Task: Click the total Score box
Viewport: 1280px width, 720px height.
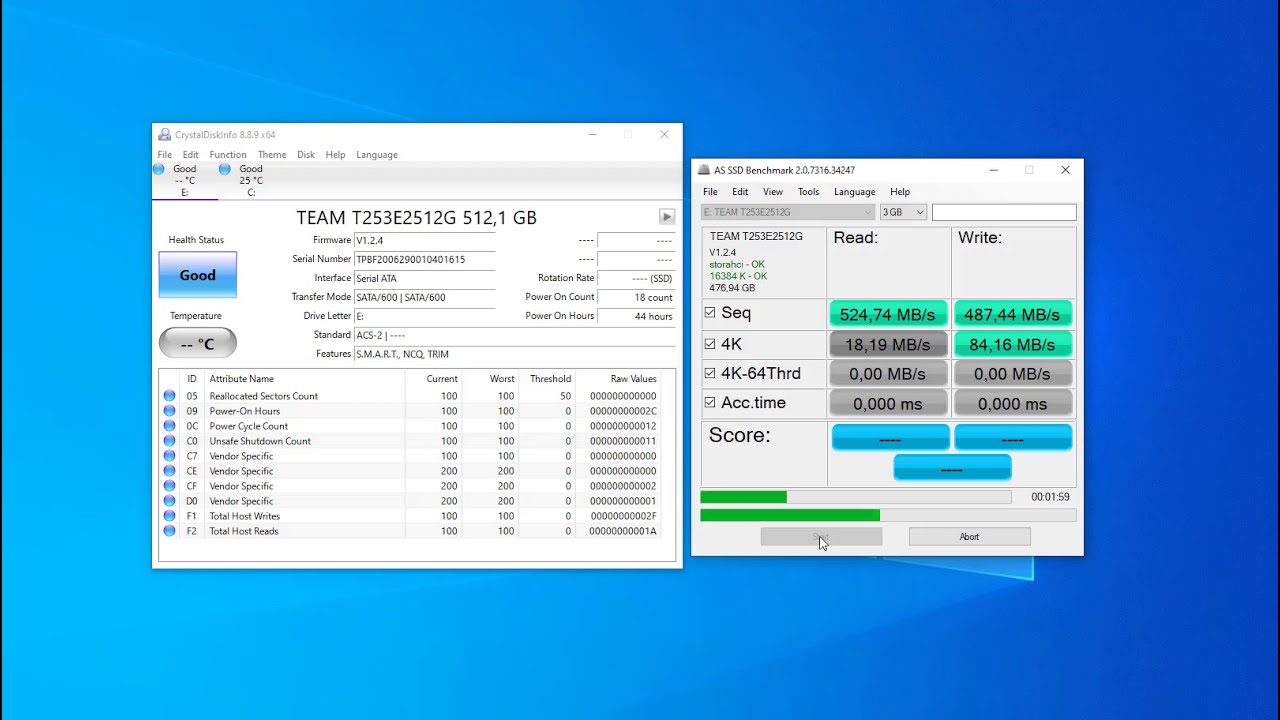Action: tap(952, 468)
